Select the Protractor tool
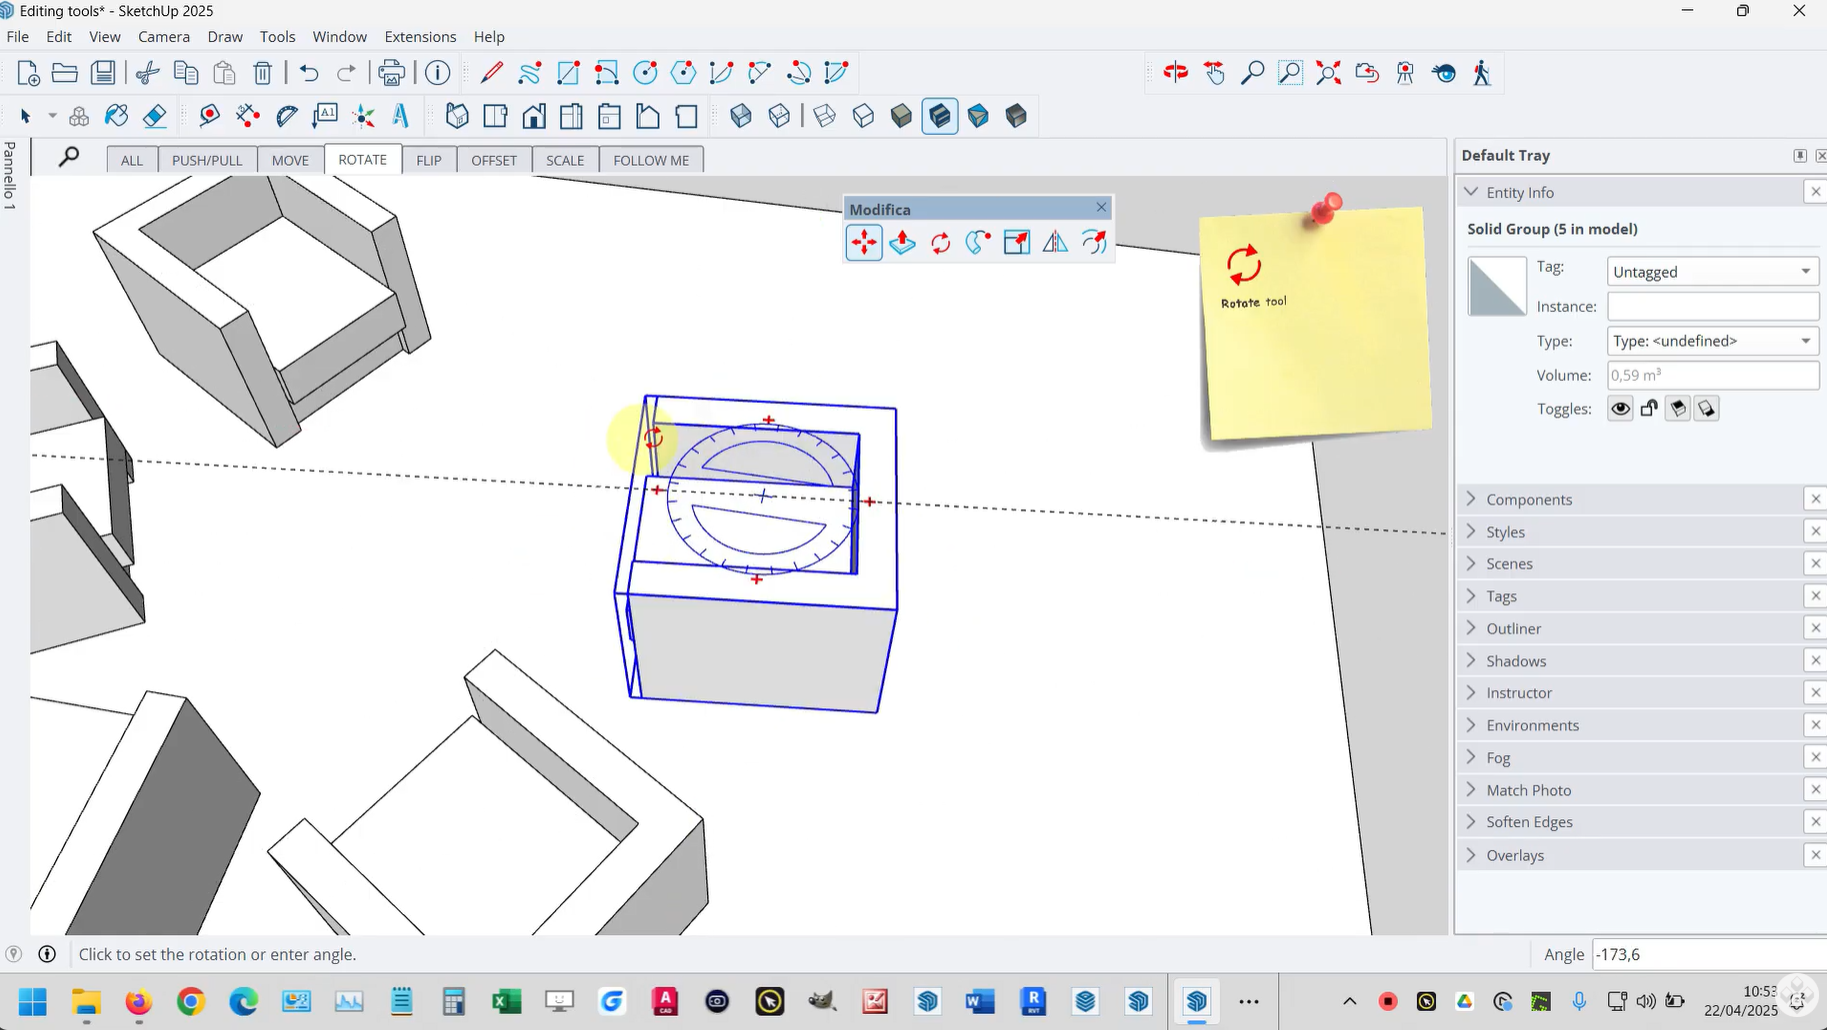This screenshot has width=1827, height=1030. pos(286,116)
